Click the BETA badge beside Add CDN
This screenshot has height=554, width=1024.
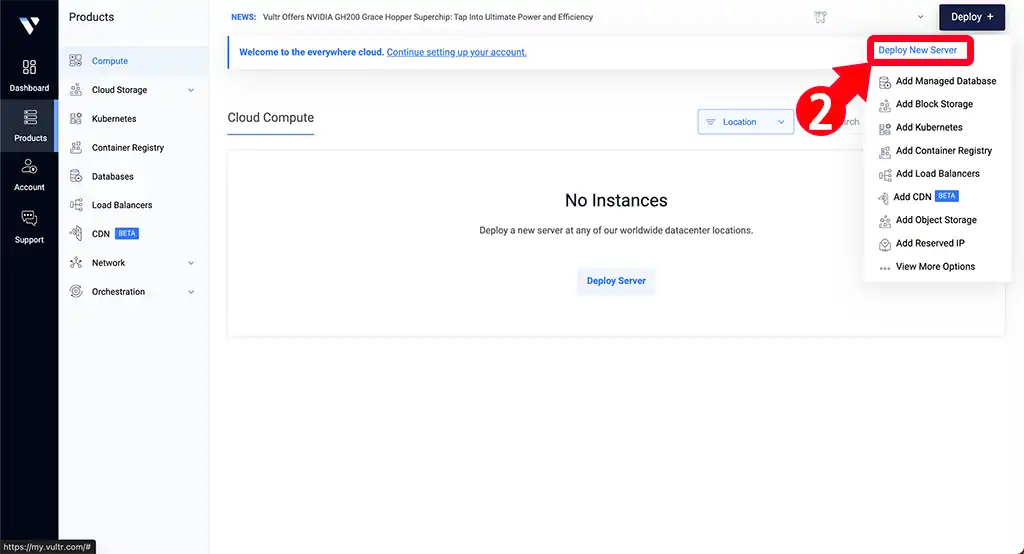pos(947,196)
